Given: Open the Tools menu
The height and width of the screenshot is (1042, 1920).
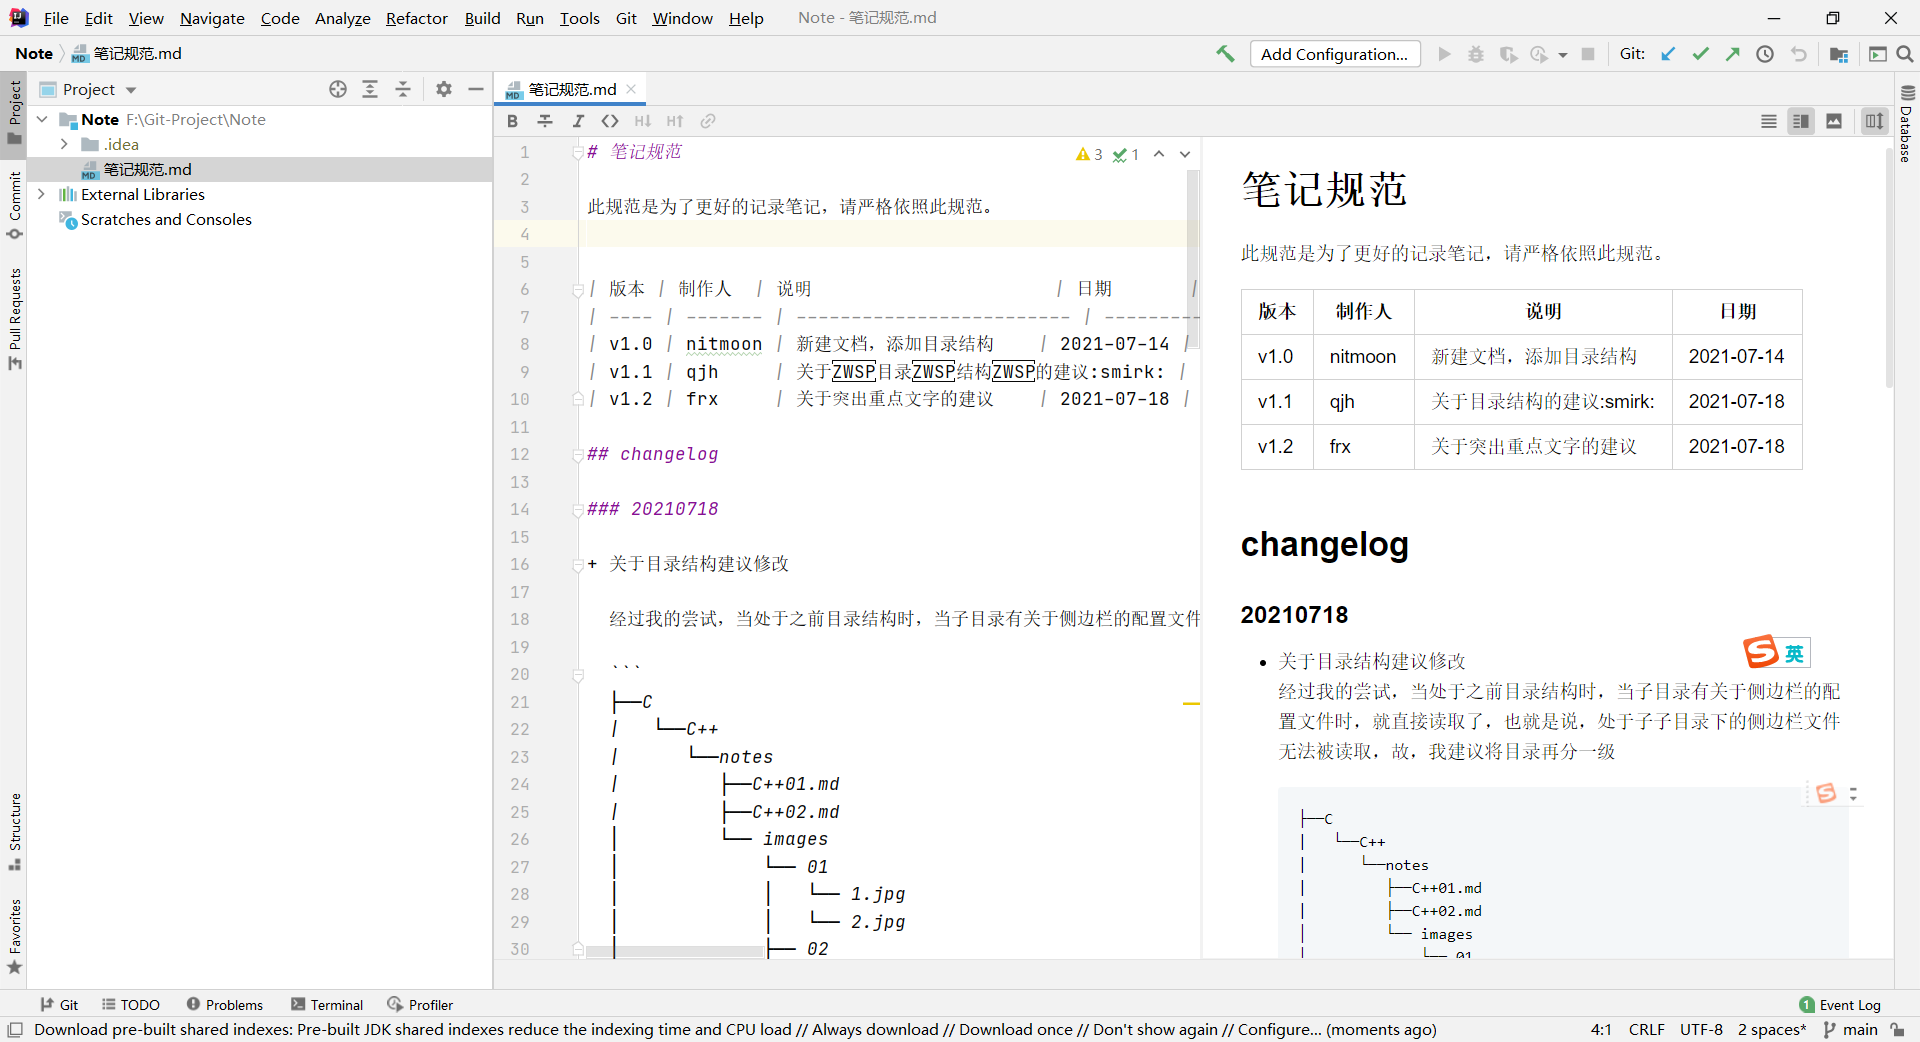Looking at the screenshot, I should click(579, 18).
